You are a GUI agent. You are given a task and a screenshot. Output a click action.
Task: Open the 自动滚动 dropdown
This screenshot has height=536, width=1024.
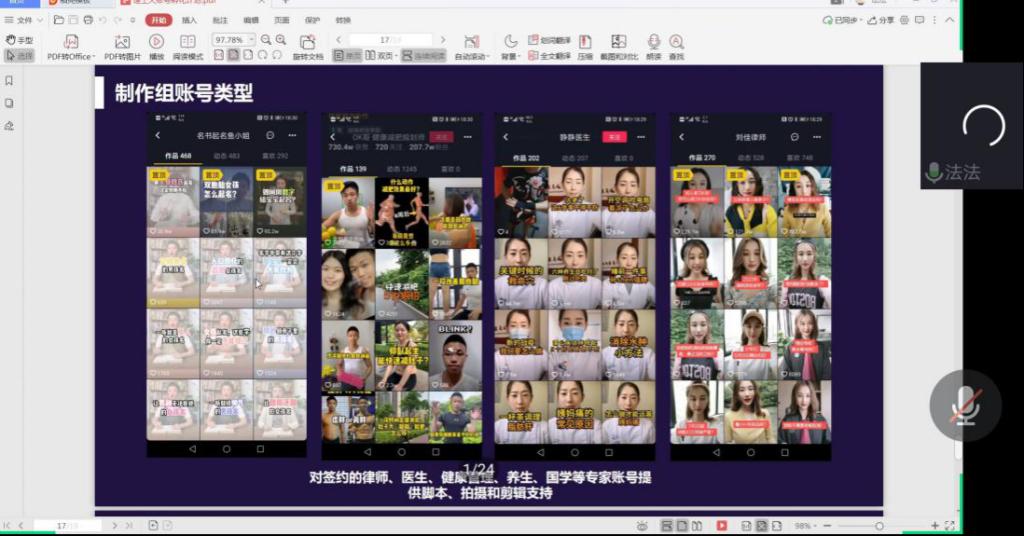point(471,57)
